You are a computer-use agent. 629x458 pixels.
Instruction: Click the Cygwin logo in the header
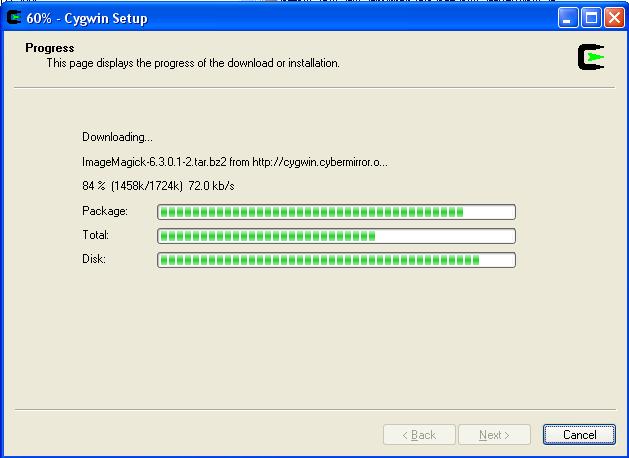click(x=591, y=57)
